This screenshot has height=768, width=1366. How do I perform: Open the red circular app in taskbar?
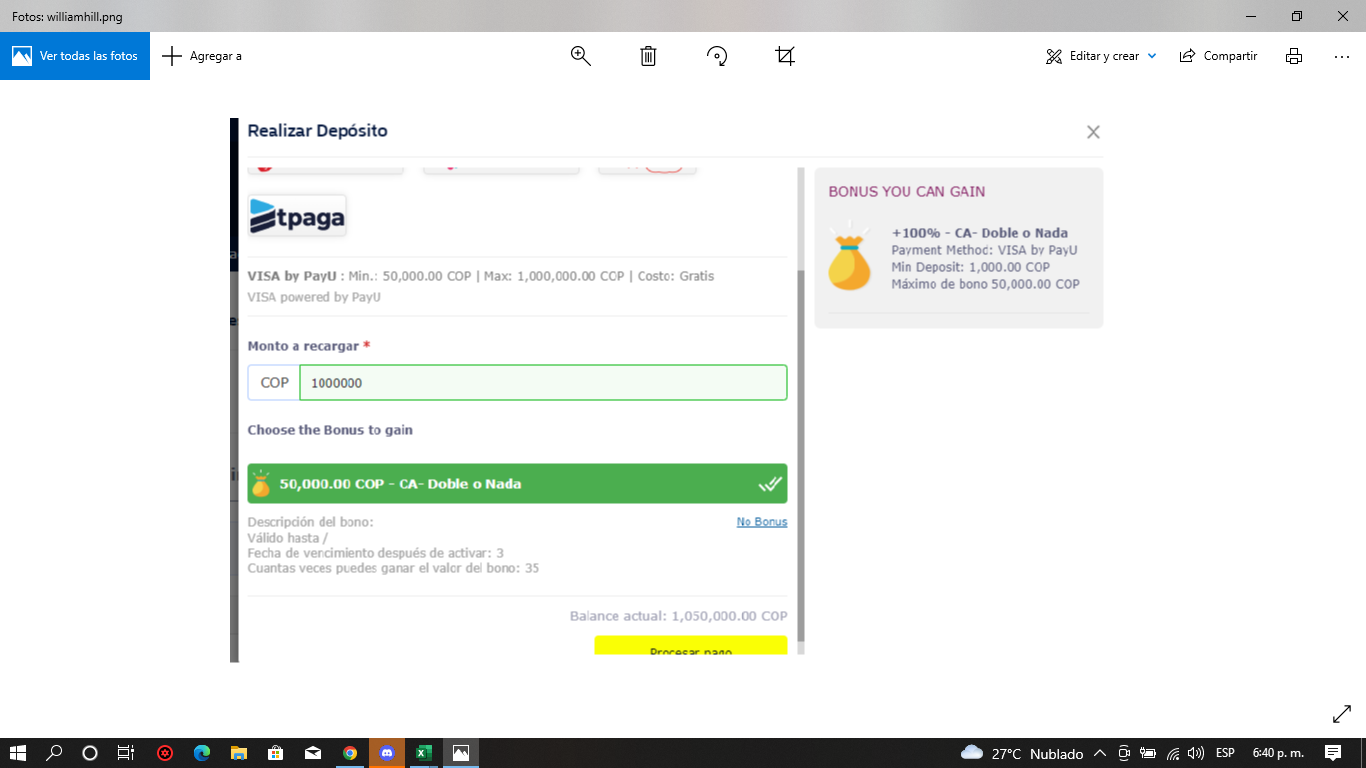(x=165, y=753)
